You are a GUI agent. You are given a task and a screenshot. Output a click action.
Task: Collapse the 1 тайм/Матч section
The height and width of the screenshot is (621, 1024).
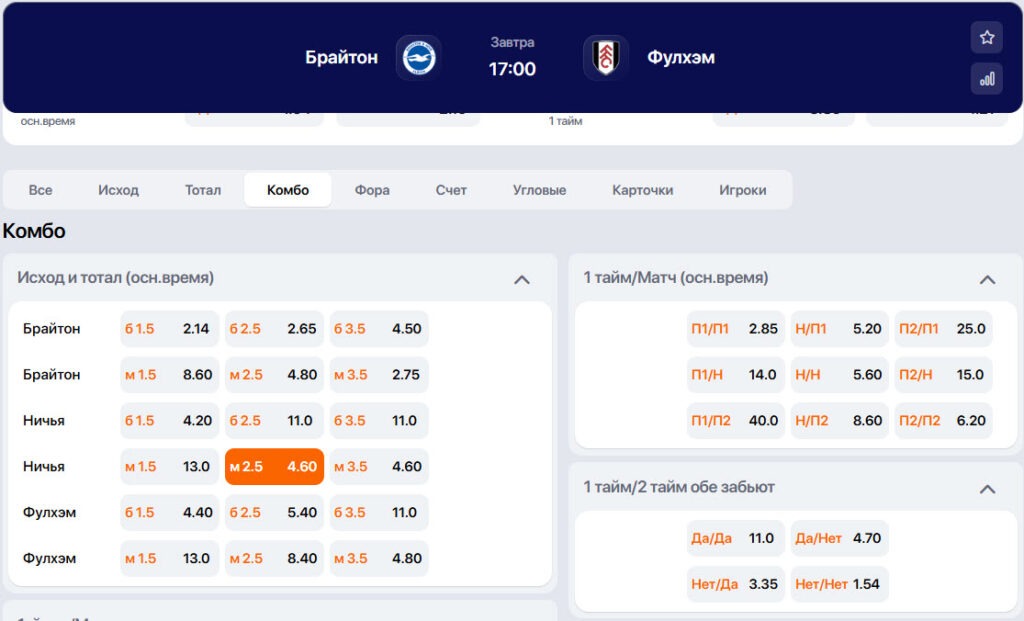pos(987,279)
